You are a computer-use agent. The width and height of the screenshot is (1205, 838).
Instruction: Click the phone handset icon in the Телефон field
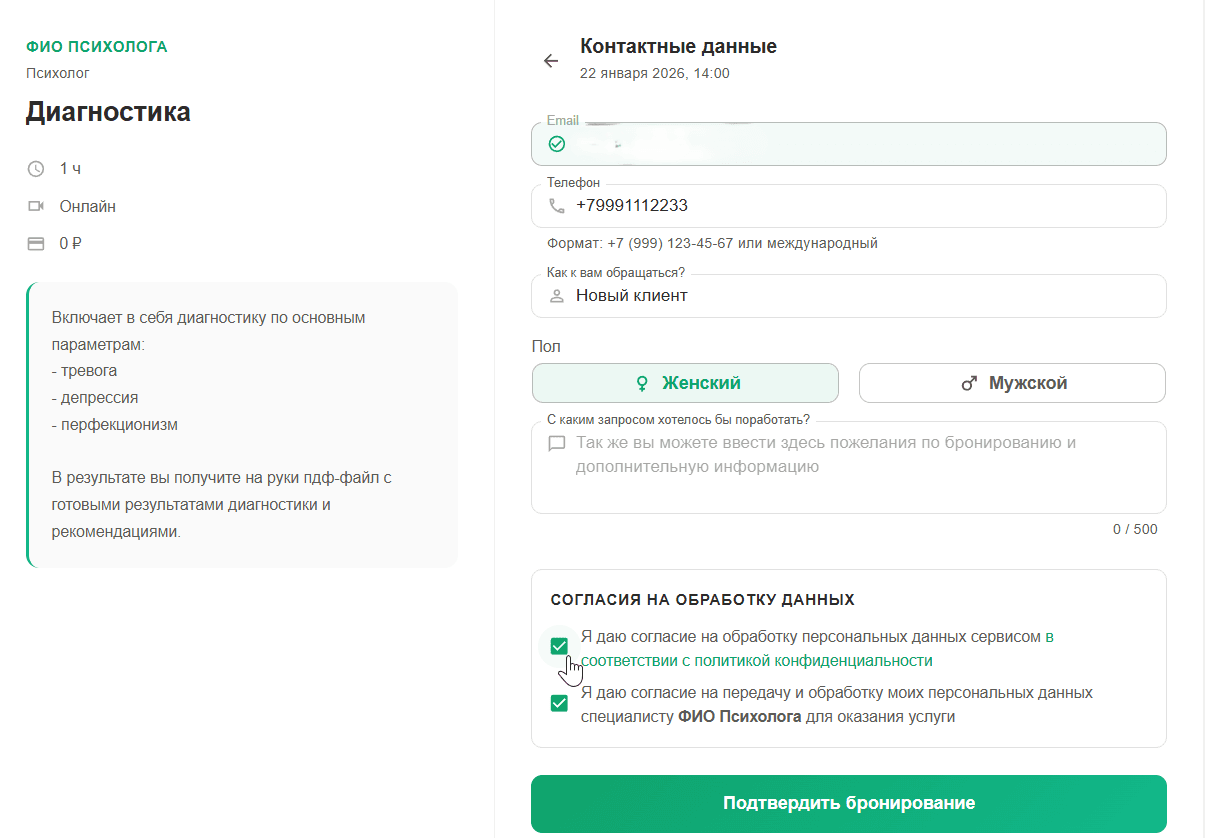coord(558,206)
